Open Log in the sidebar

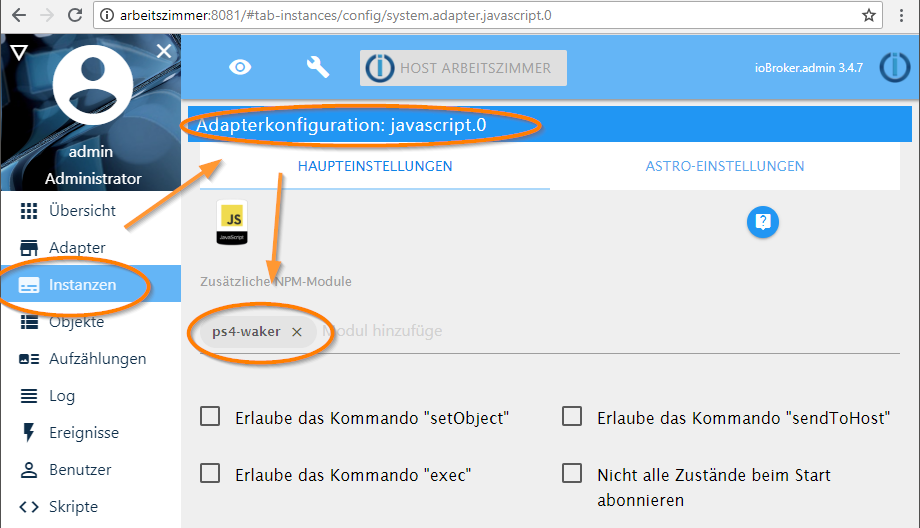click(x=91, y=395)
